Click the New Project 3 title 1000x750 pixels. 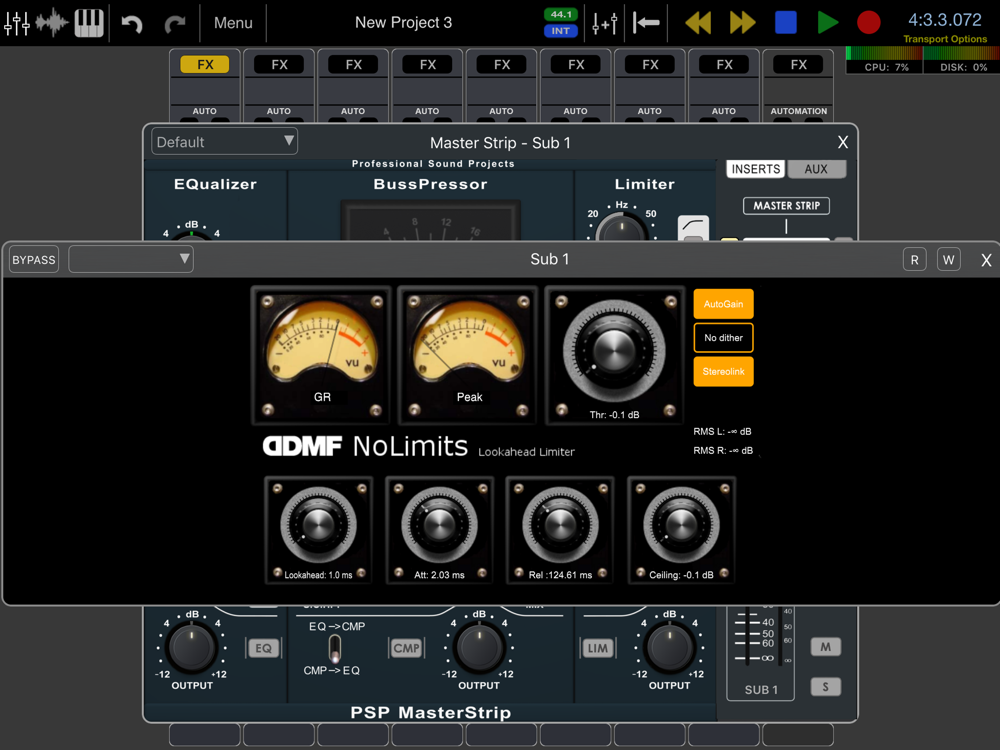[x=403, y=23]
